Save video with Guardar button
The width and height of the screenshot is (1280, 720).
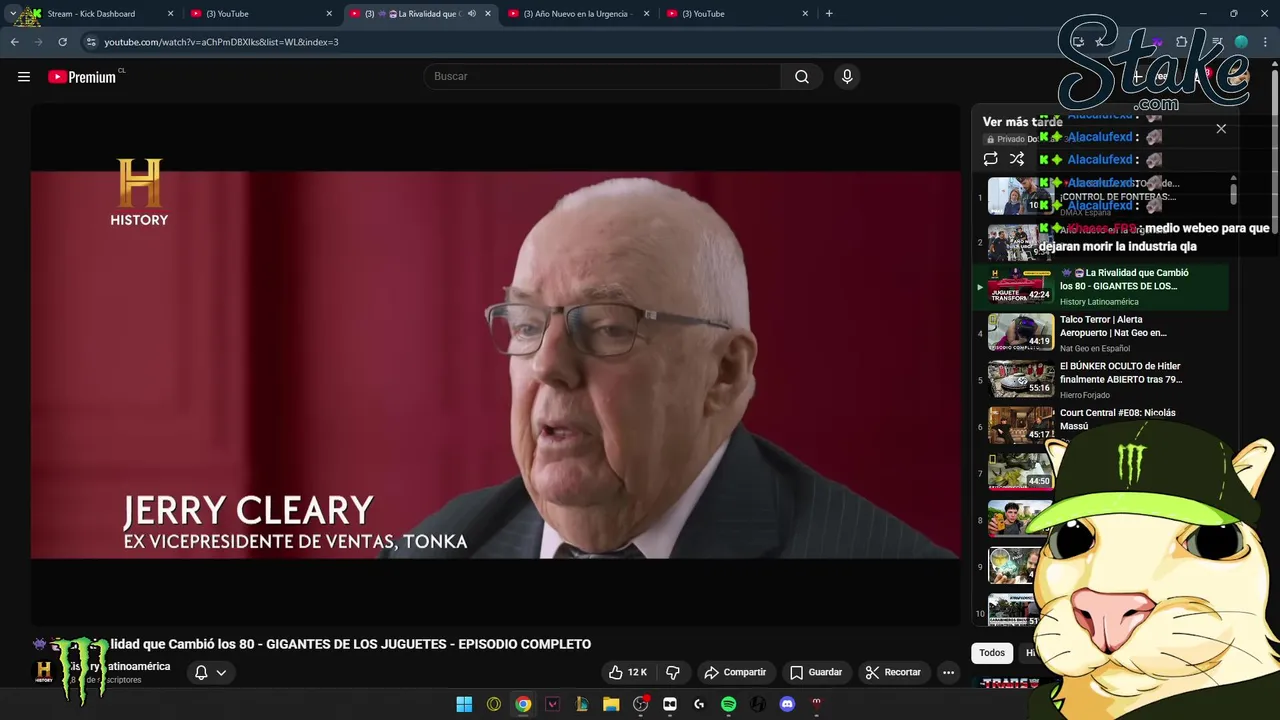pos(816,672)
